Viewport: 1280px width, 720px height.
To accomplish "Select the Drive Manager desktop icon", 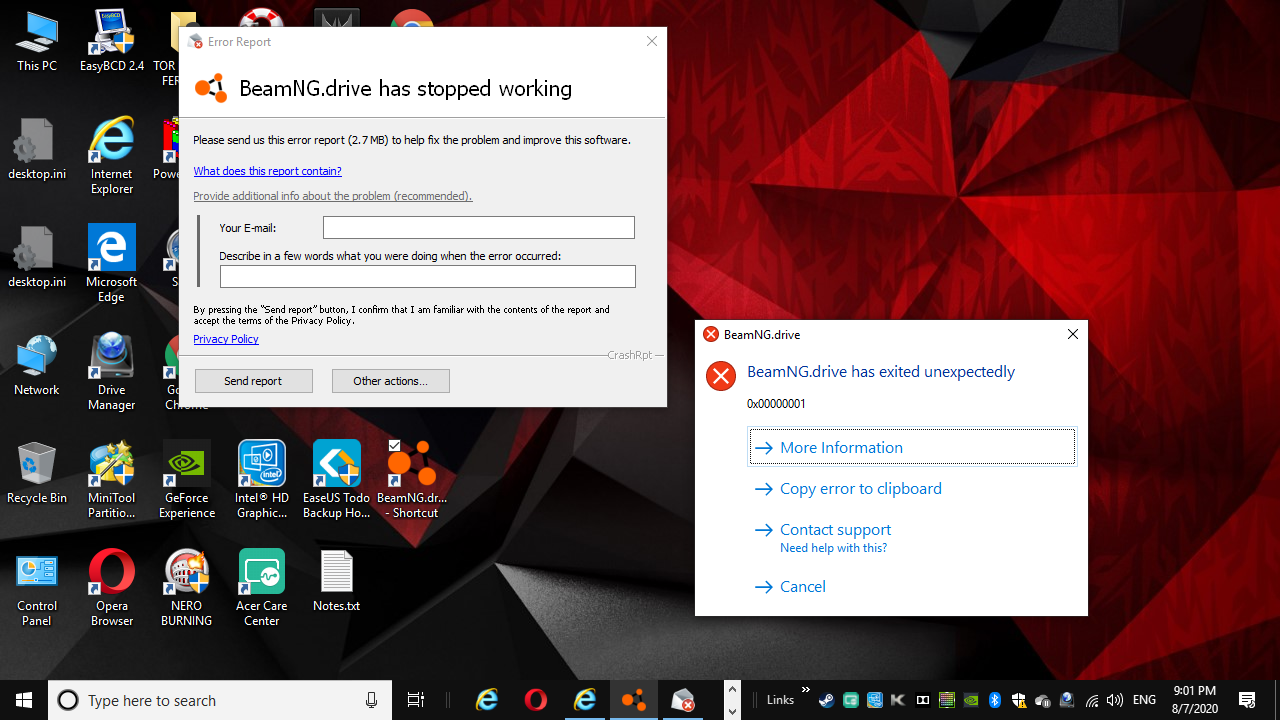I will pyautogui.click(x=112, y=373).
